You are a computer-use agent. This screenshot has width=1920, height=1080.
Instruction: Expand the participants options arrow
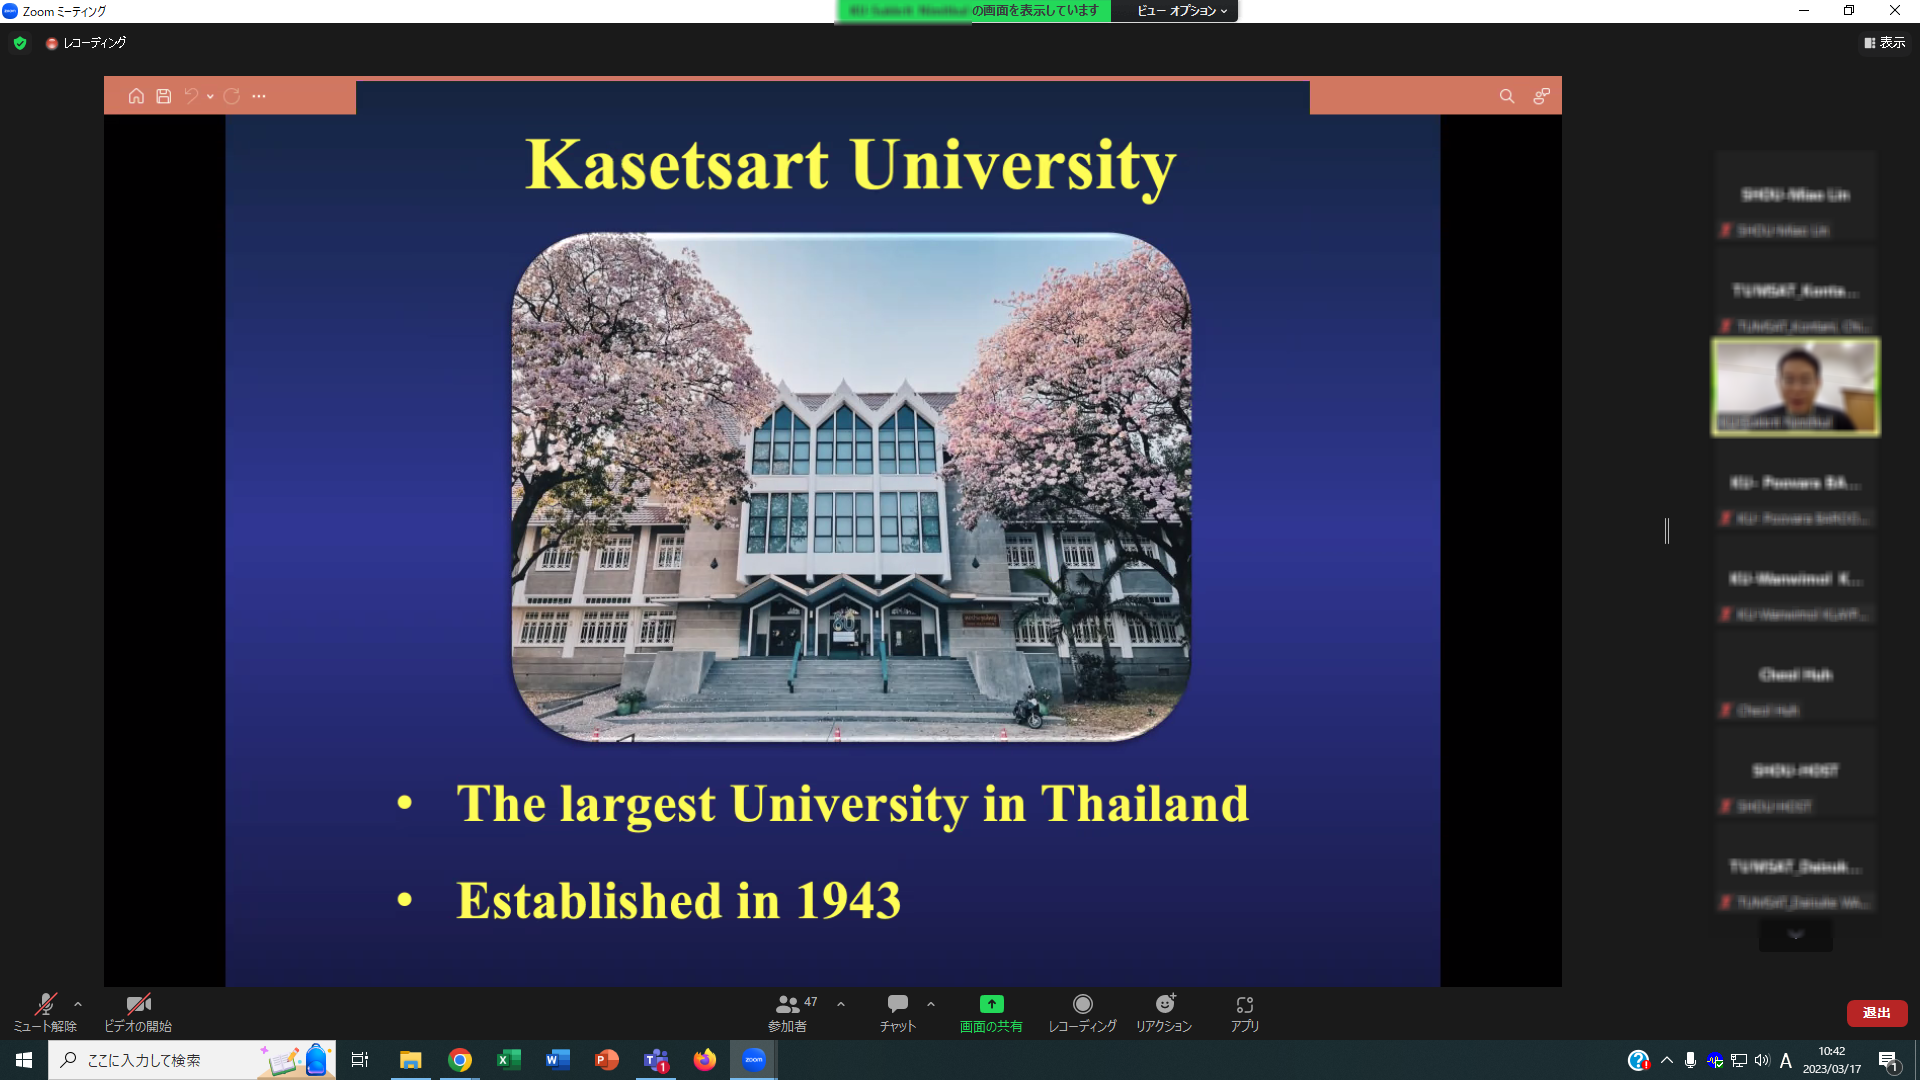coord(841,1004)
